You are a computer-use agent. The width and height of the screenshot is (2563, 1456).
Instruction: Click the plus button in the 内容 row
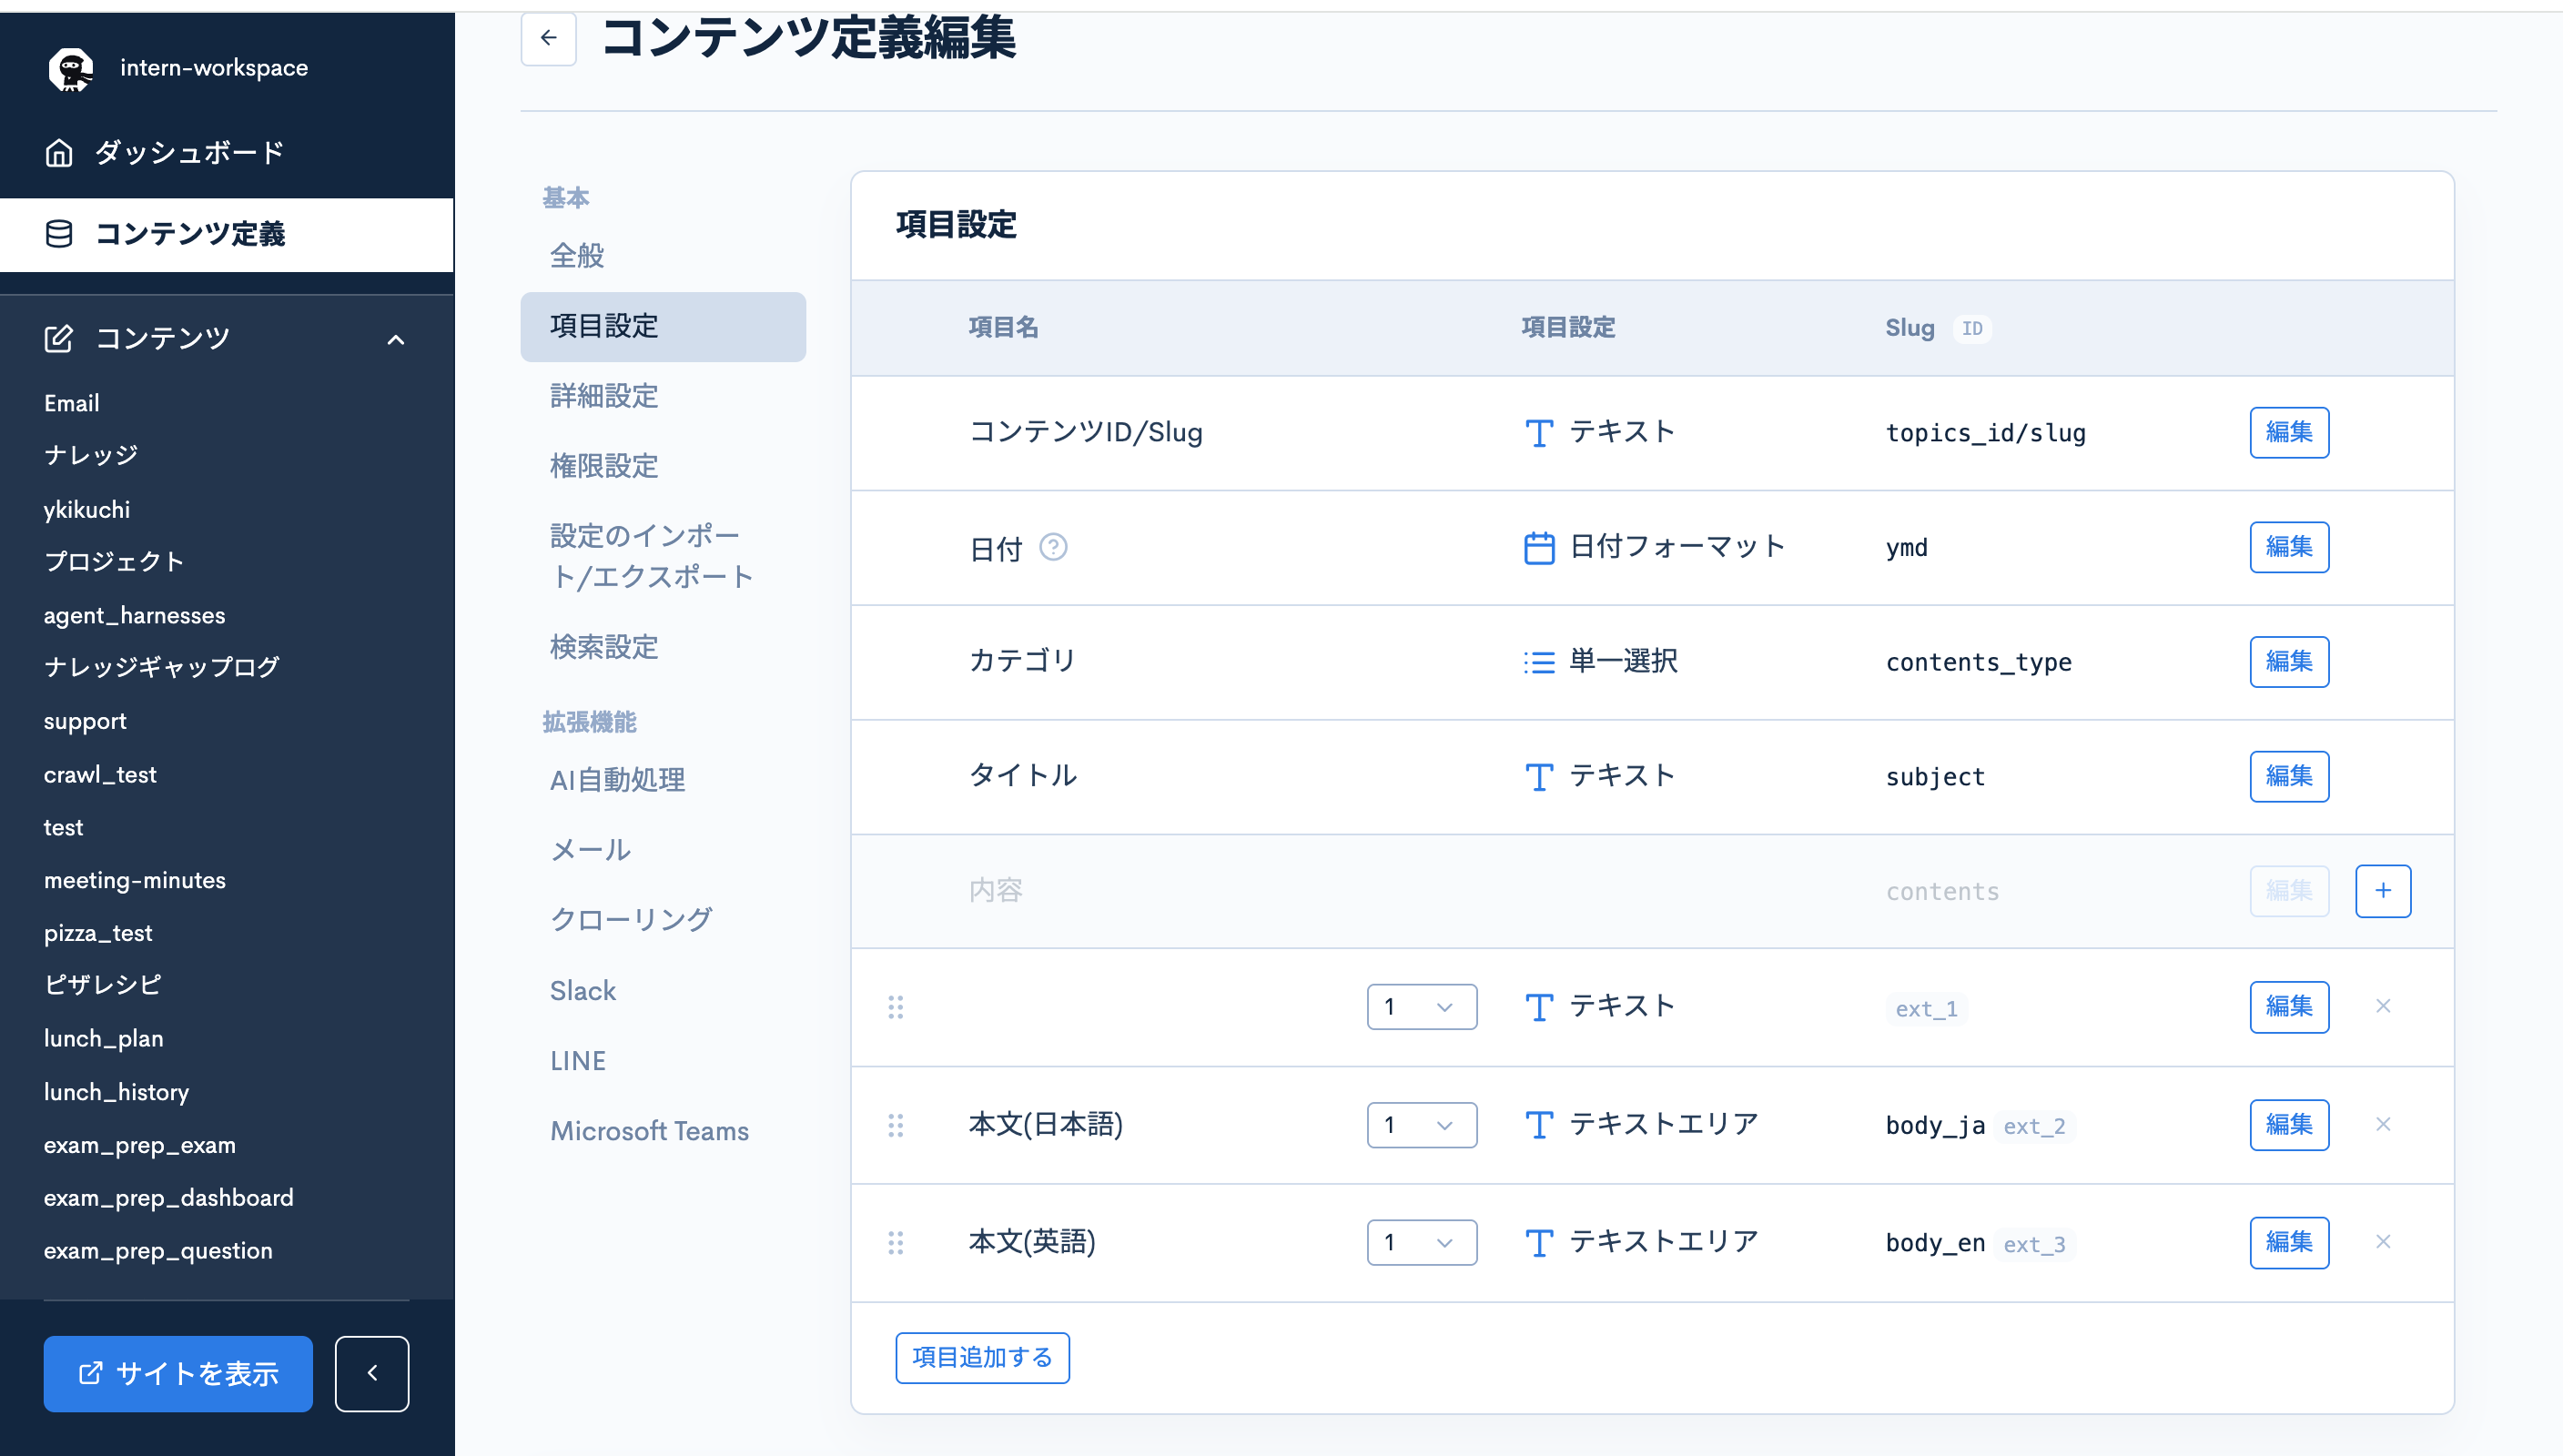pos(2383,891)
